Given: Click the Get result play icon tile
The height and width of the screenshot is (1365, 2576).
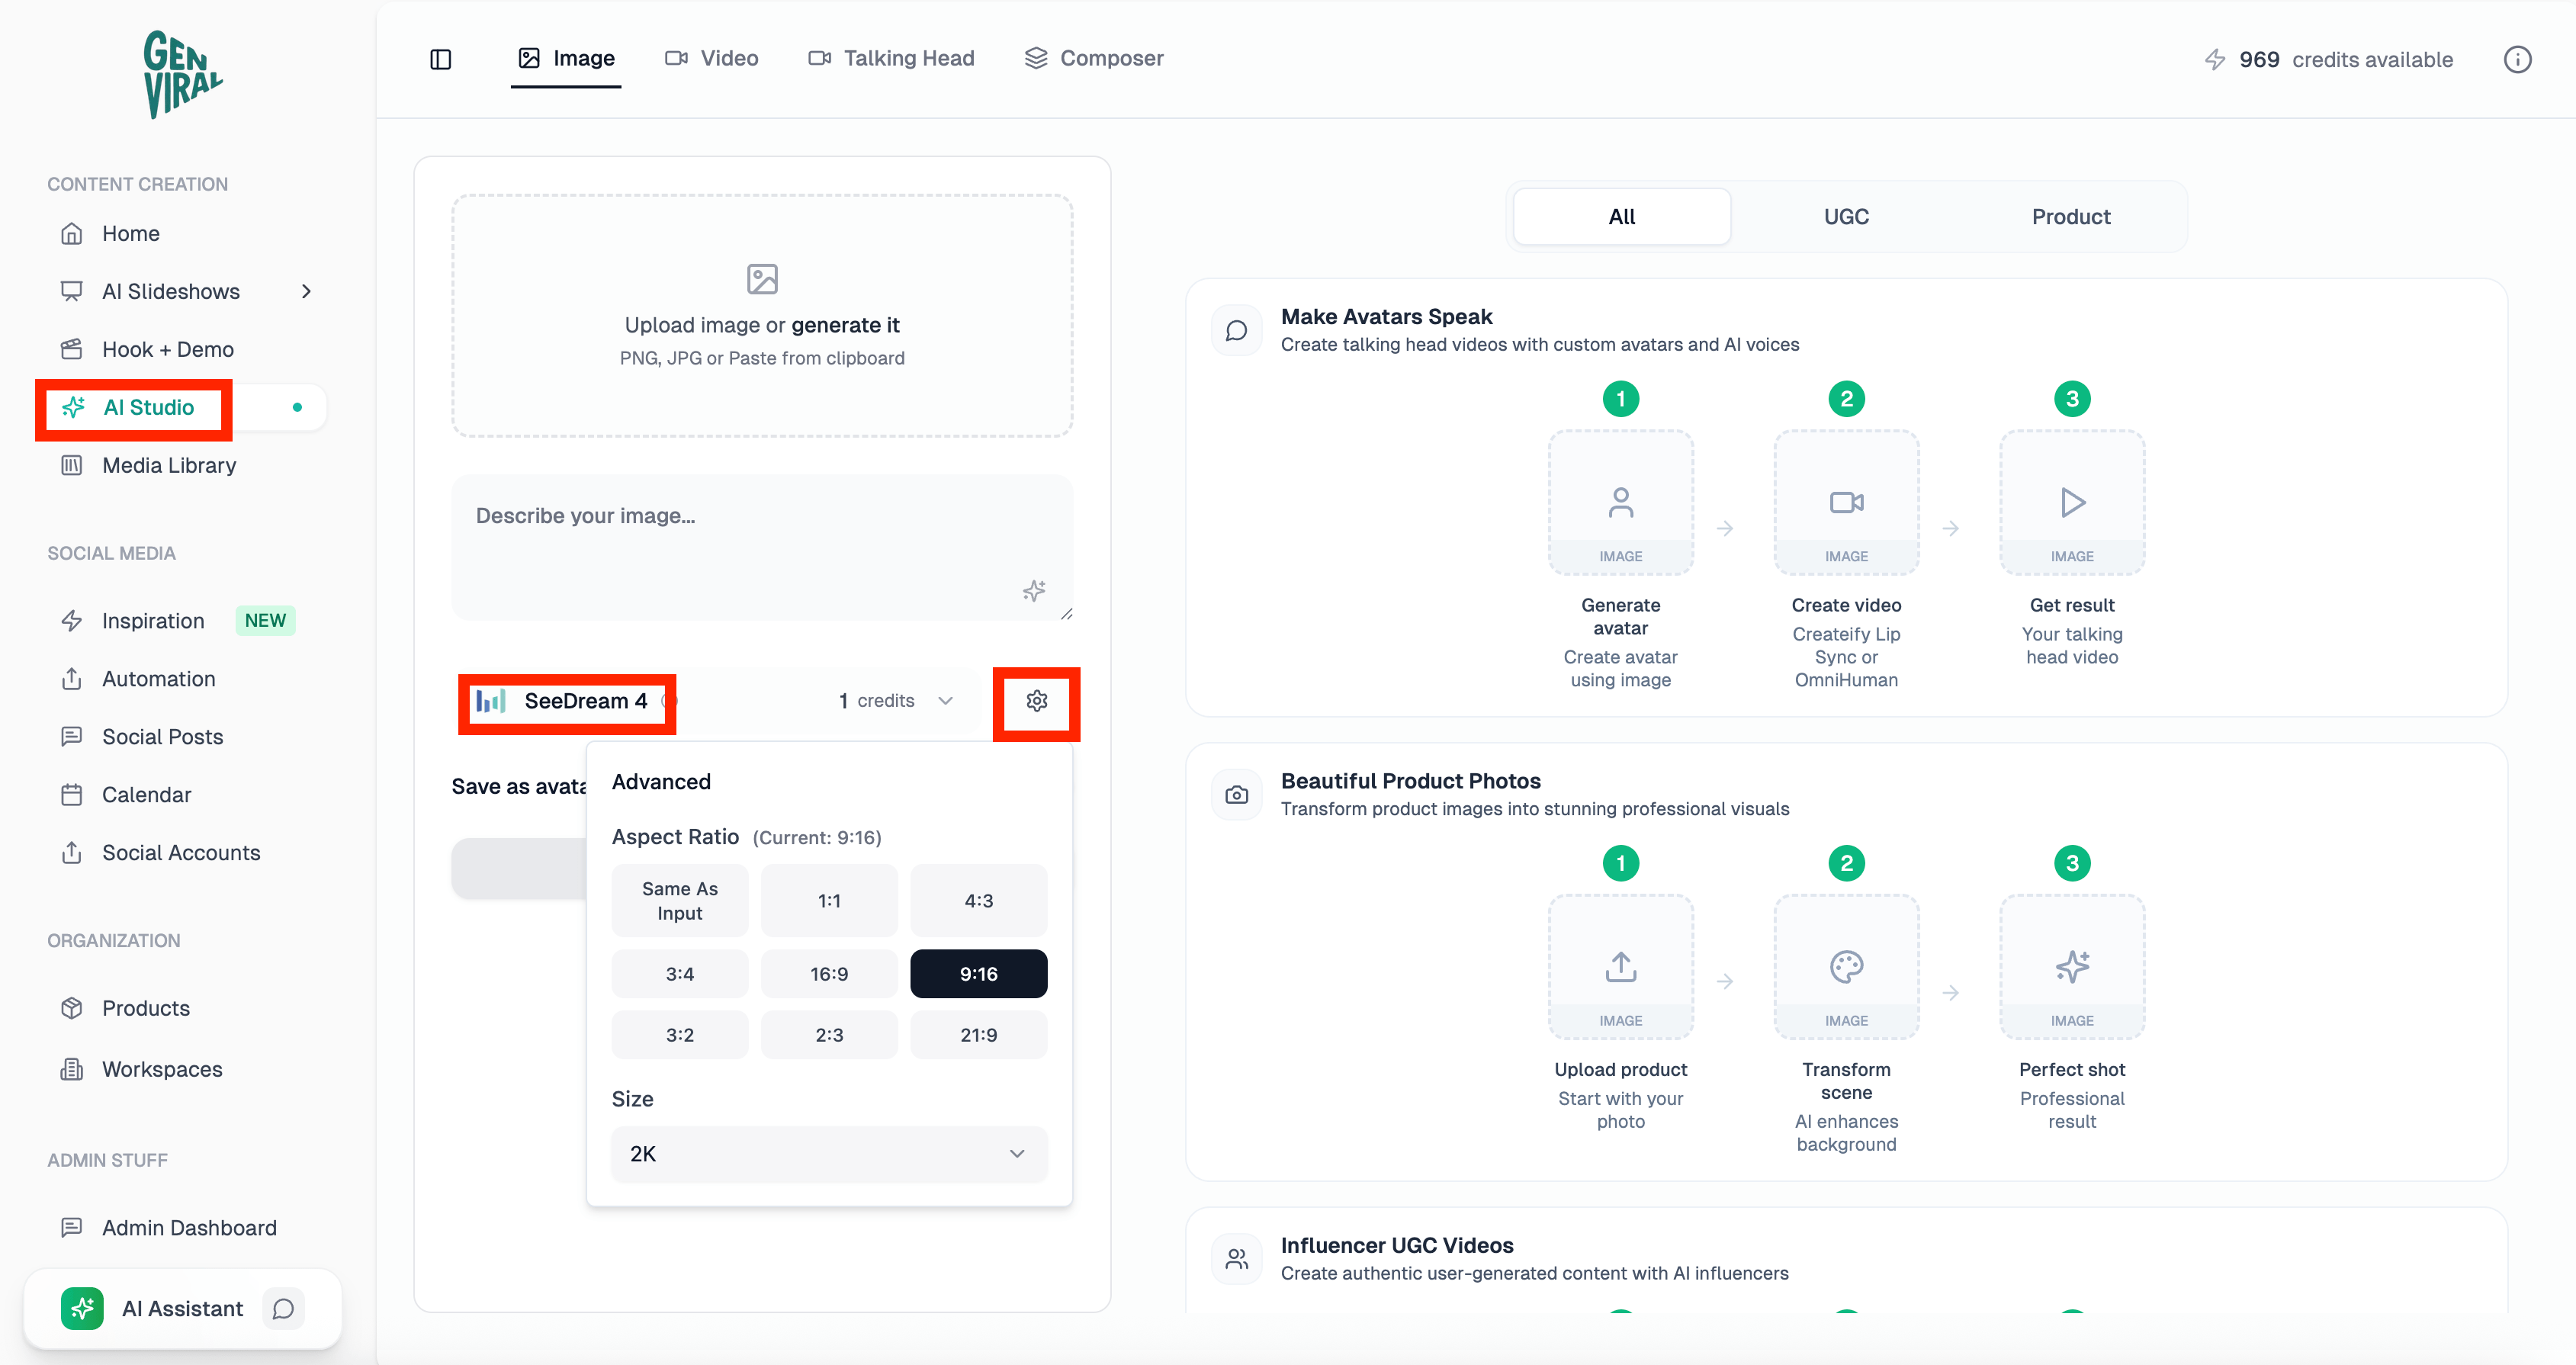Looking at the screenshot, I should tap(2072, 502).
